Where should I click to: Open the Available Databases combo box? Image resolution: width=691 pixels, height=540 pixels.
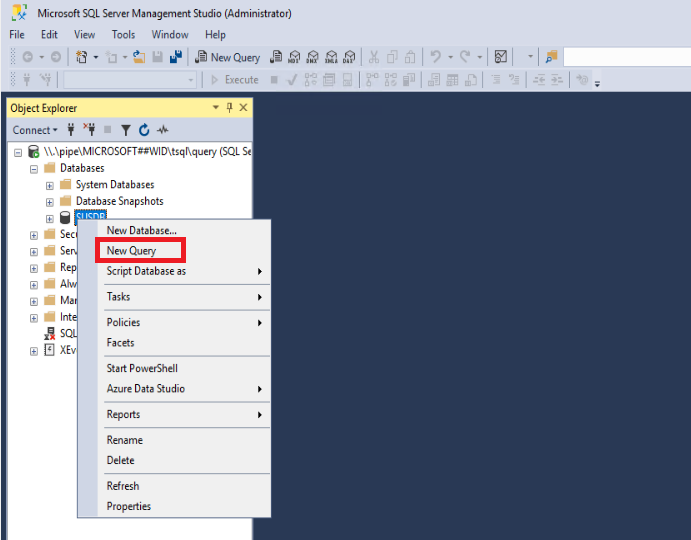pos(130,80)
